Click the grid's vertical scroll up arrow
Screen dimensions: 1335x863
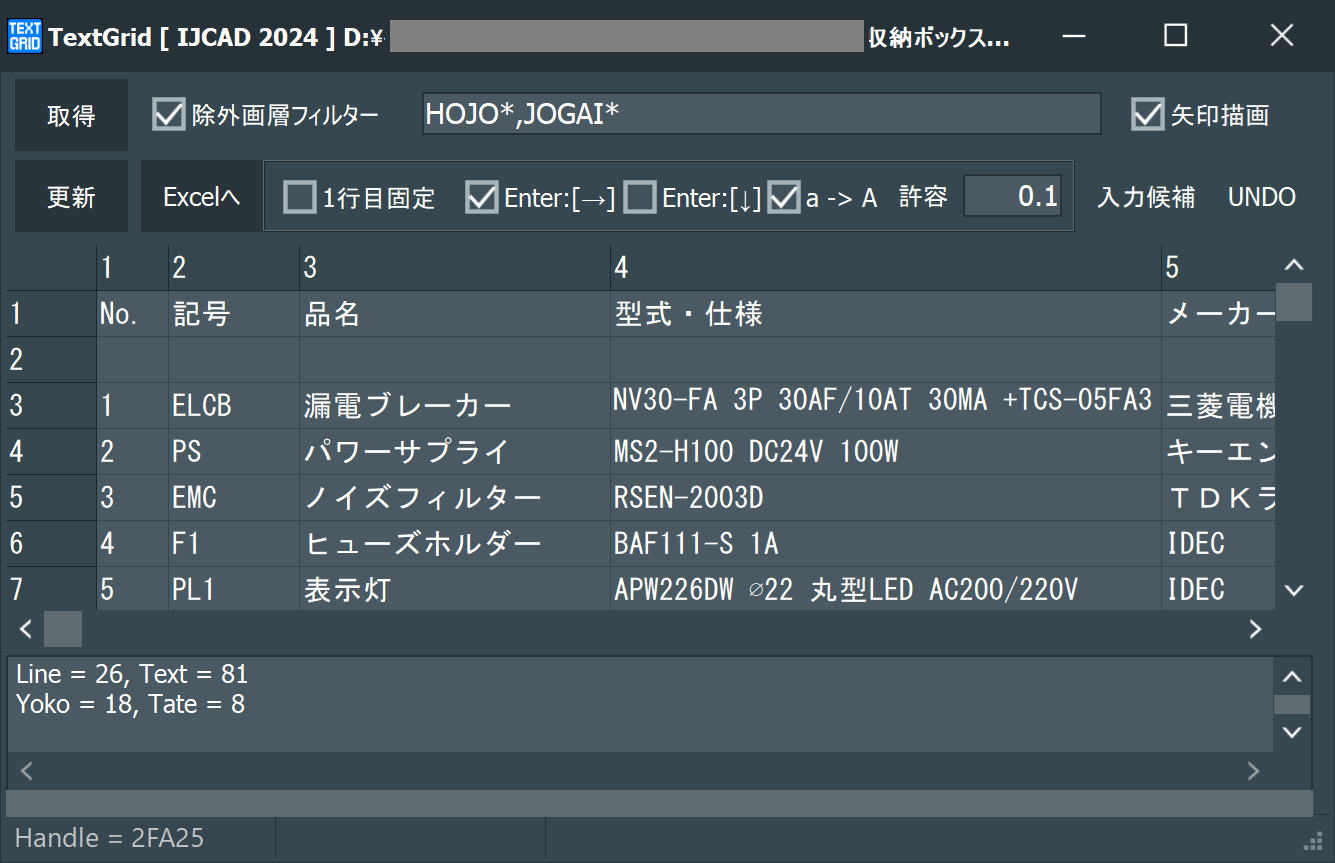[1294, 265]
